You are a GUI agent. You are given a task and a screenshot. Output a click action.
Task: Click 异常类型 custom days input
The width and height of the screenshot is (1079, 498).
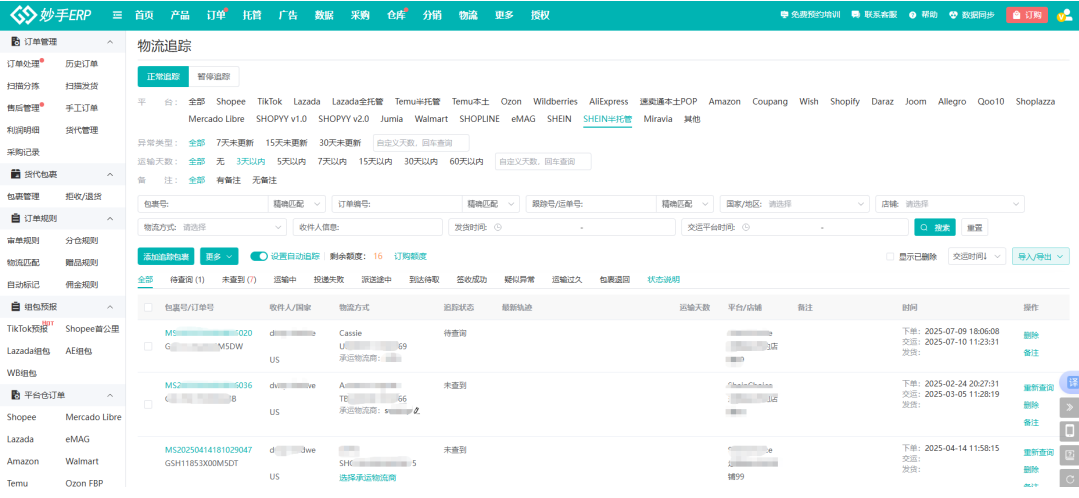coord(421,143)
